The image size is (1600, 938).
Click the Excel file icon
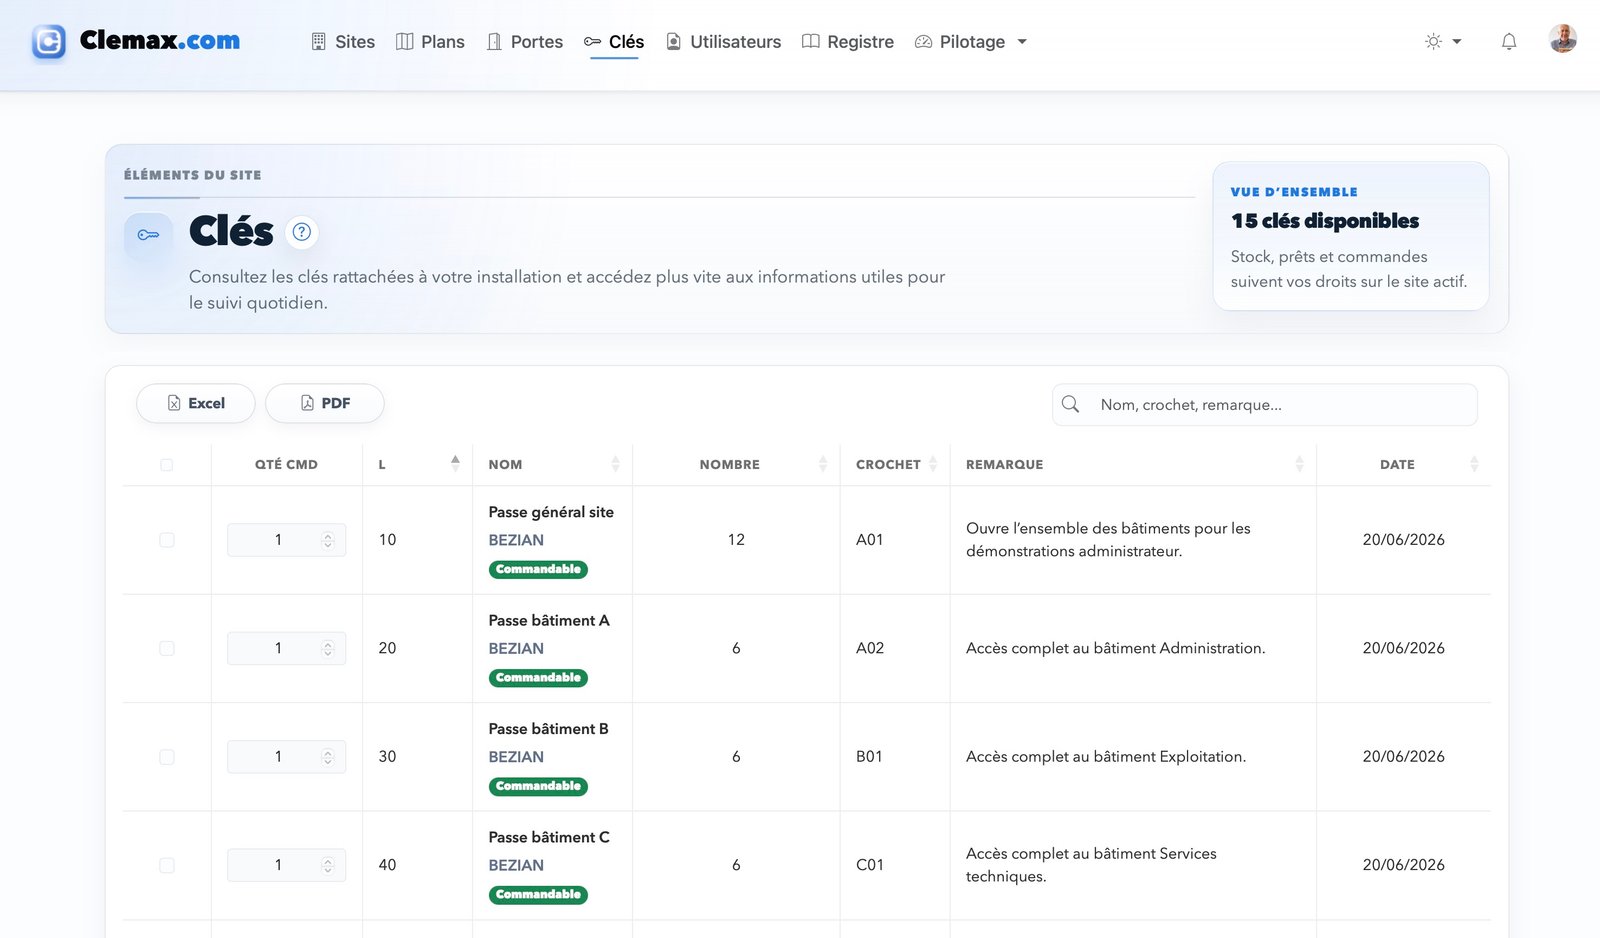coord(174,403)
